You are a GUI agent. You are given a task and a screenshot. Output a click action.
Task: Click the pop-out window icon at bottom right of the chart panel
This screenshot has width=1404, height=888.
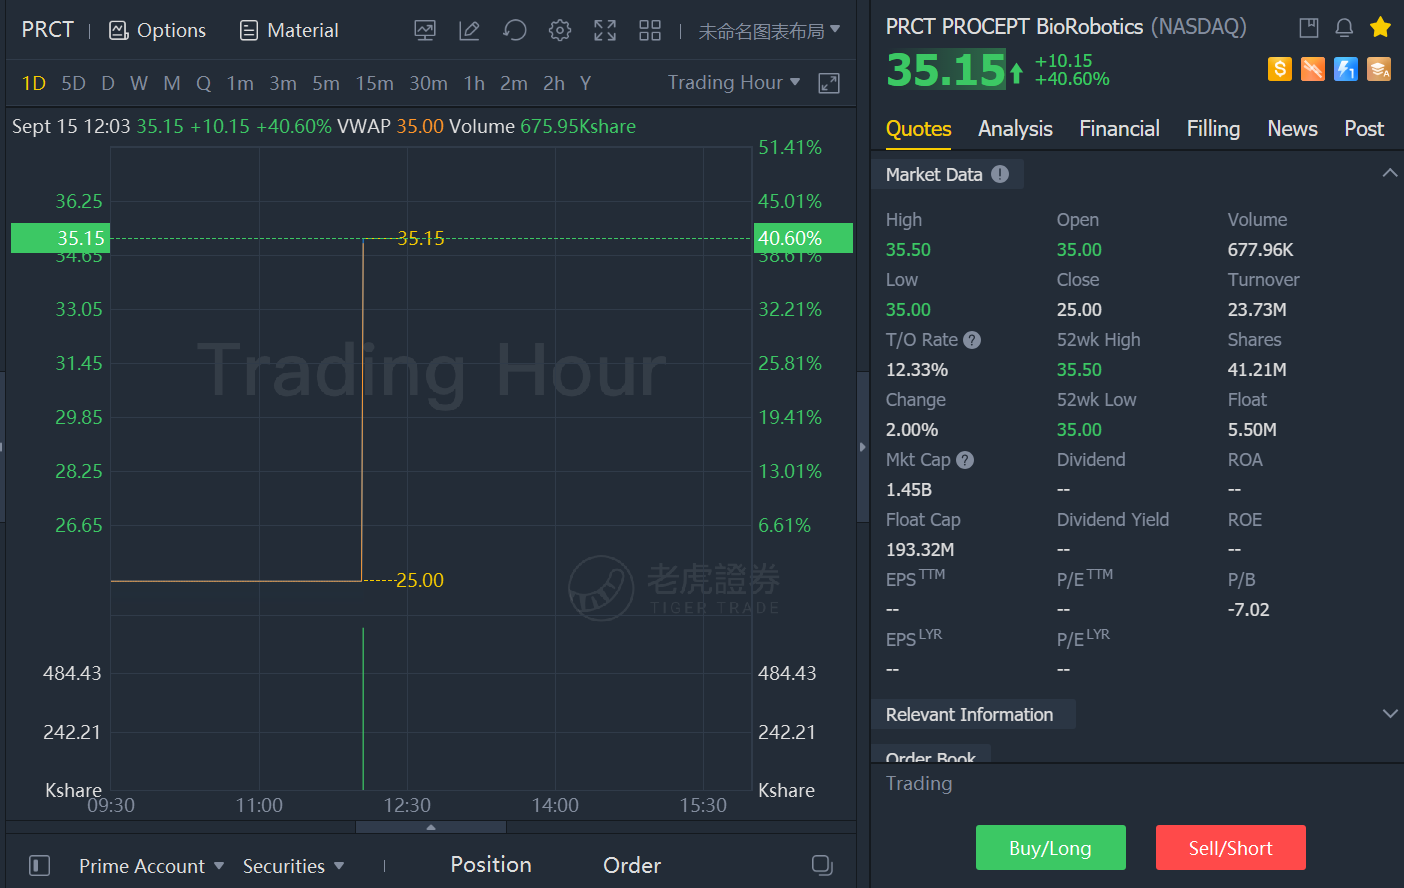coord(822,865)
